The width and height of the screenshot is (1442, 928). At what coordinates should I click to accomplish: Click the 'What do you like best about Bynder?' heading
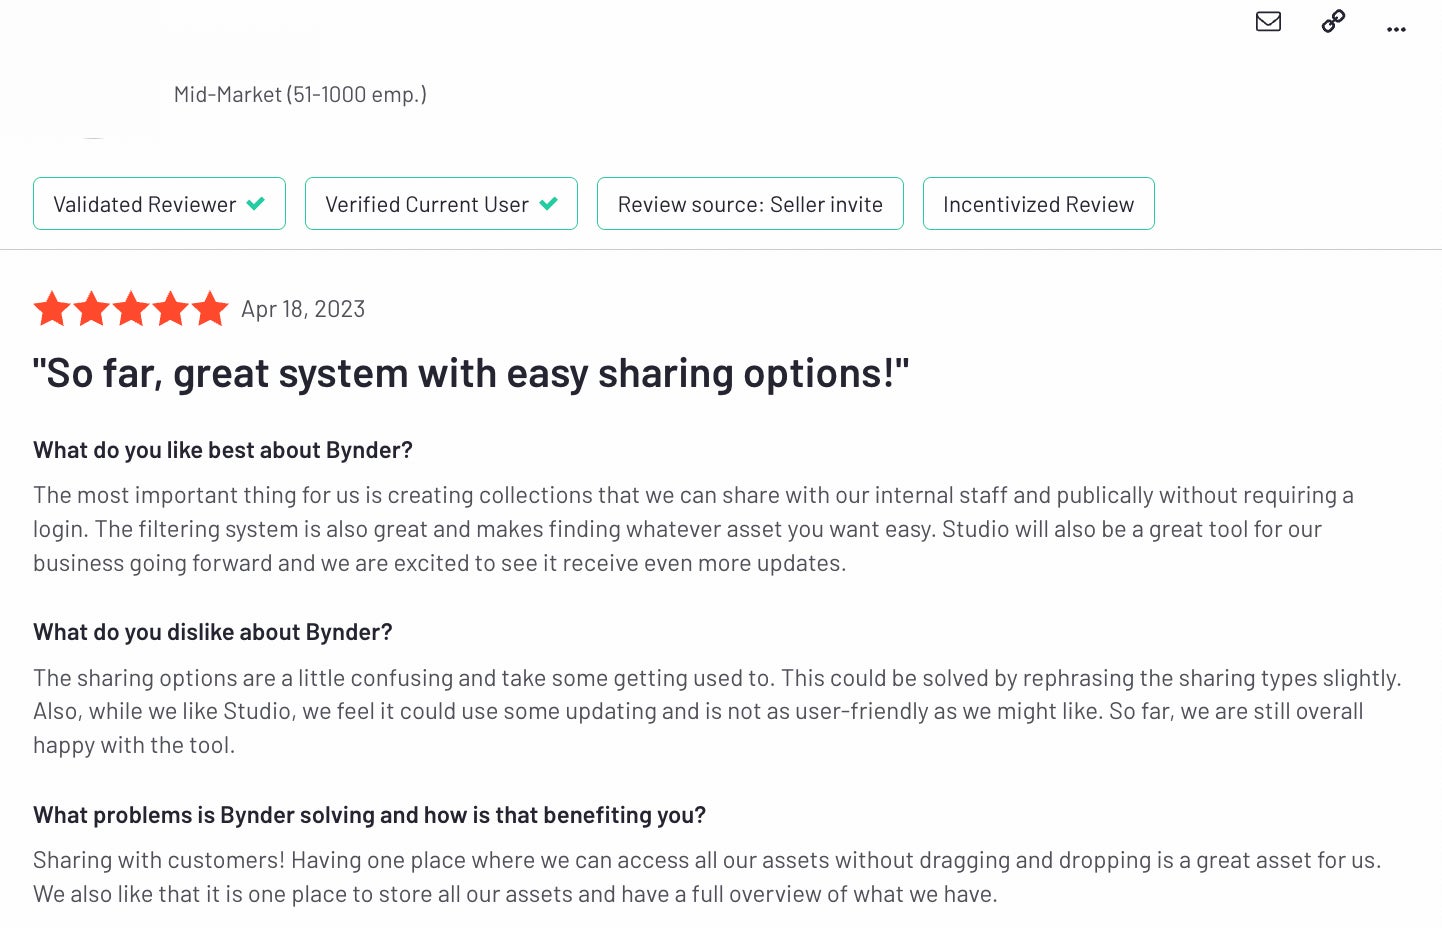(223, 450)
